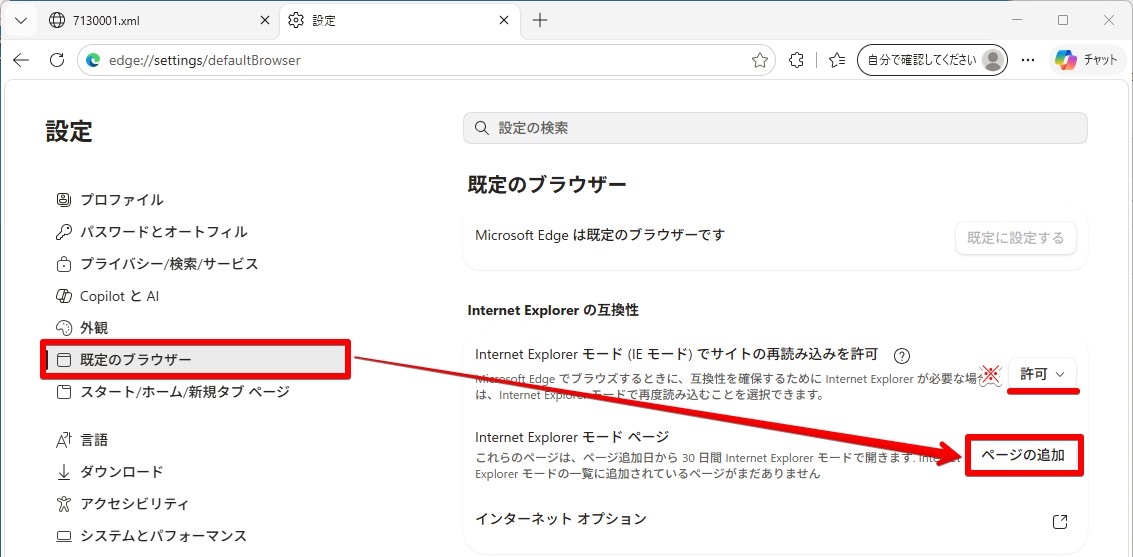Open the three-dot settings and more menu
Screen dimensions: 1133x557
tap(1028, 61)
